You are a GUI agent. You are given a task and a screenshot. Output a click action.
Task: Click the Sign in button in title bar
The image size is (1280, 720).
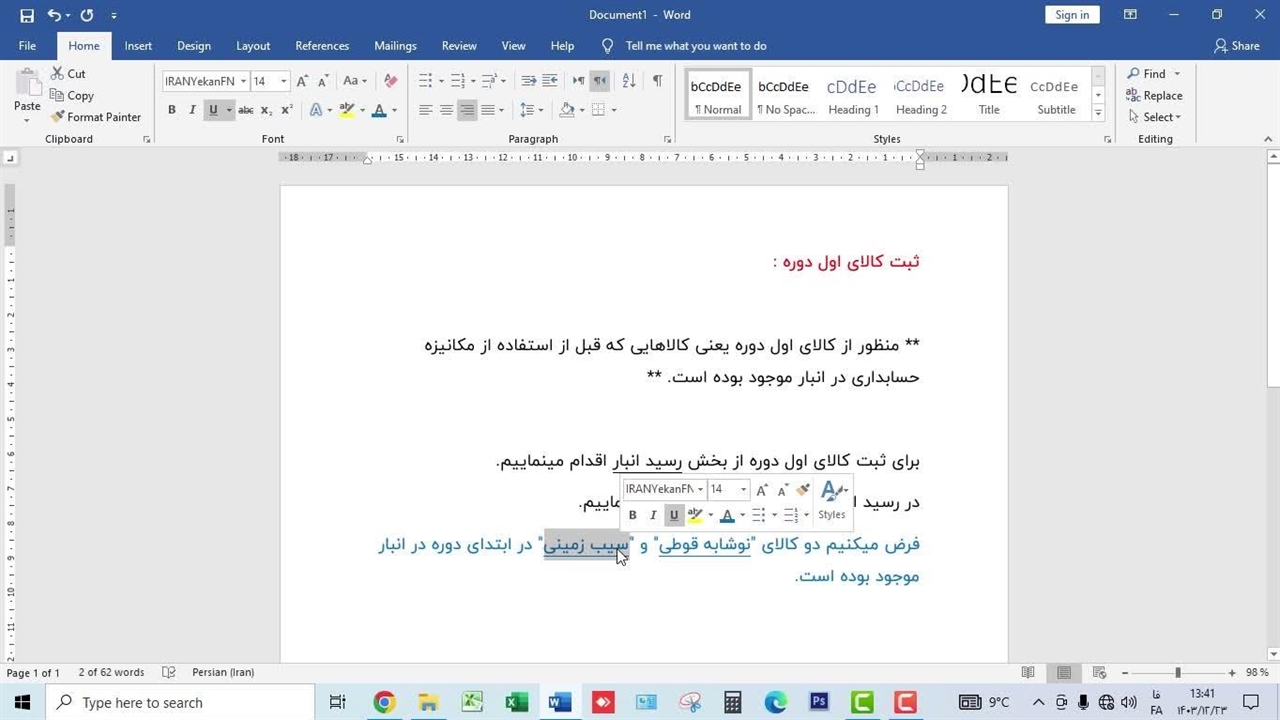coord(1072,15)
